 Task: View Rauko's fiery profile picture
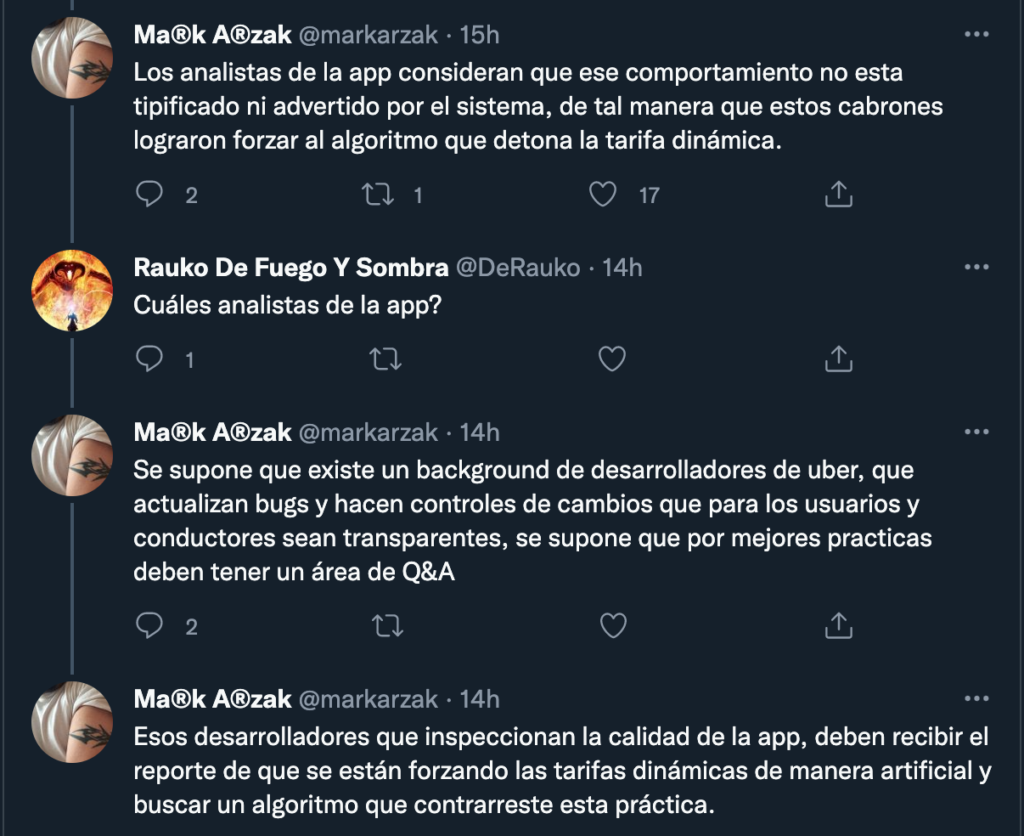[71, 290]
